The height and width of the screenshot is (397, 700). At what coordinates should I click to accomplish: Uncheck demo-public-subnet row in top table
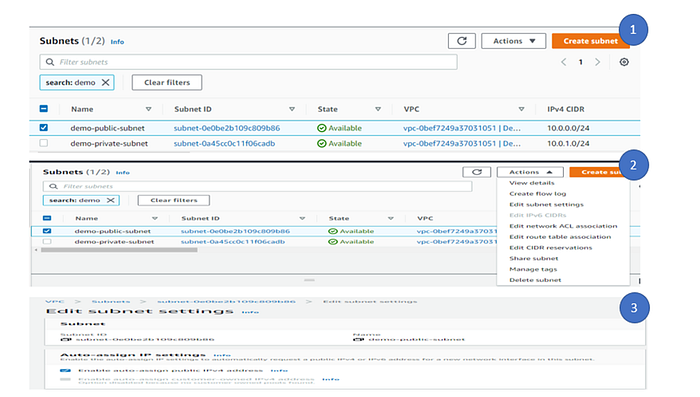(x=43, y=128)
